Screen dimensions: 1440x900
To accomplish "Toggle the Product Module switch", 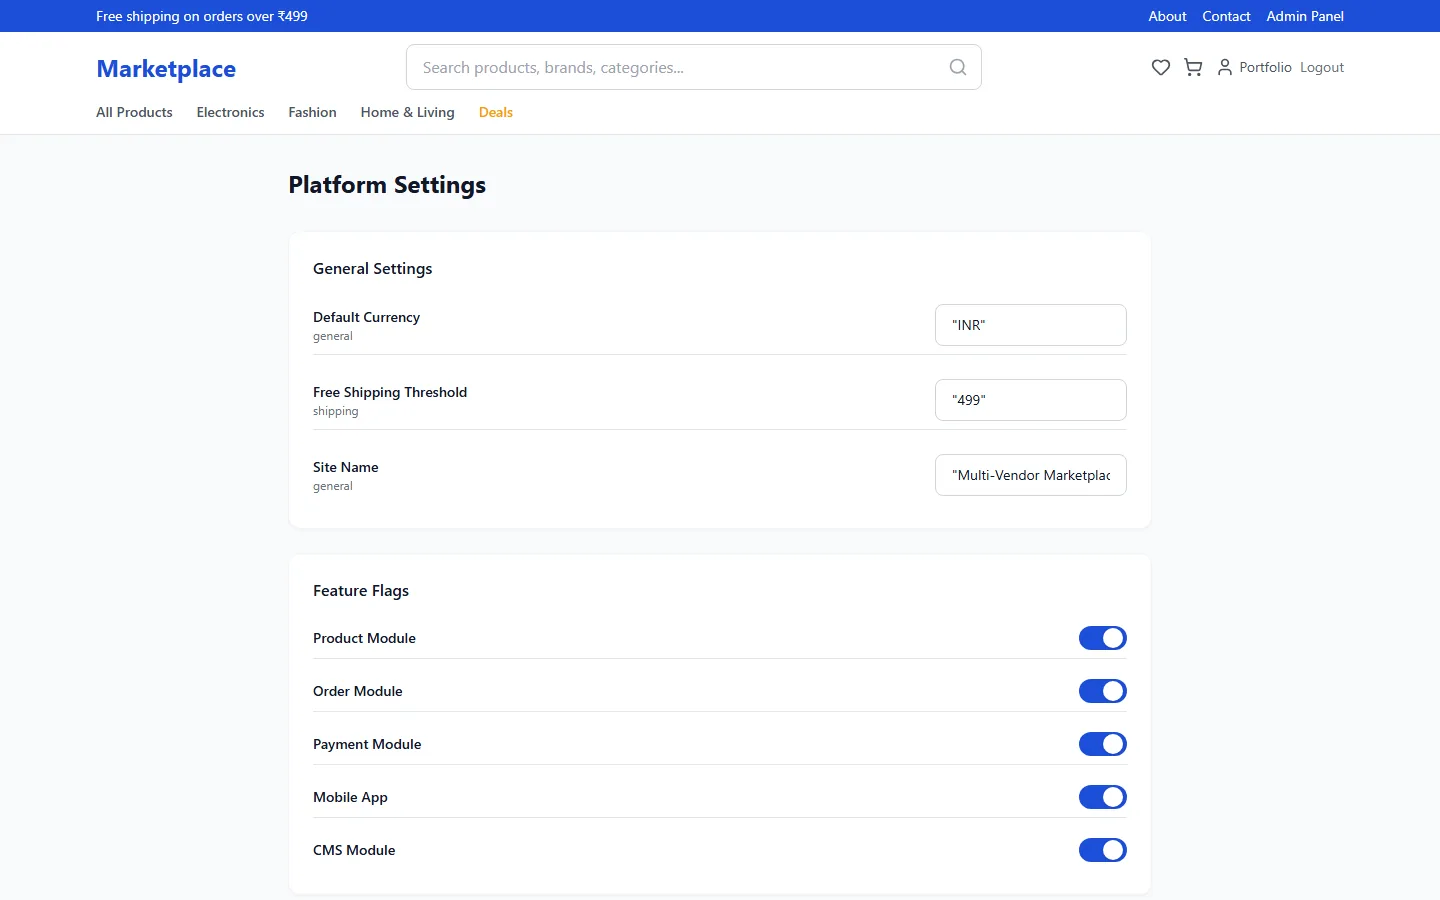I will point(1102,638).
